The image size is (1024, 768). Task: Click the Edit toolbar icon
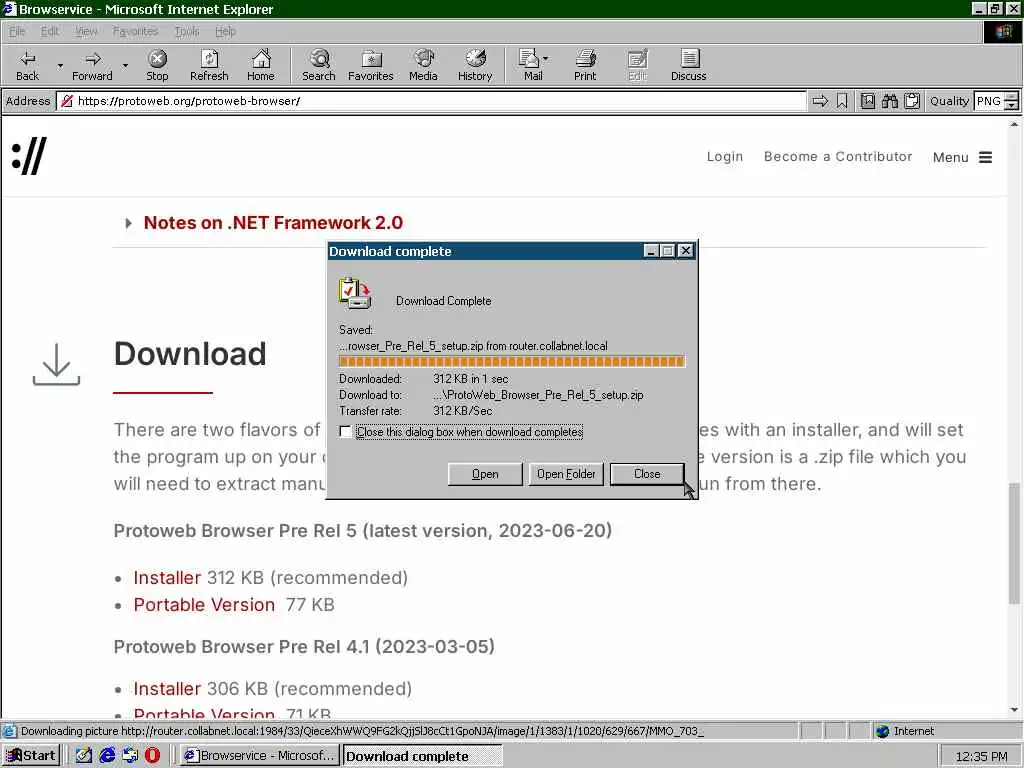[637, 65]
